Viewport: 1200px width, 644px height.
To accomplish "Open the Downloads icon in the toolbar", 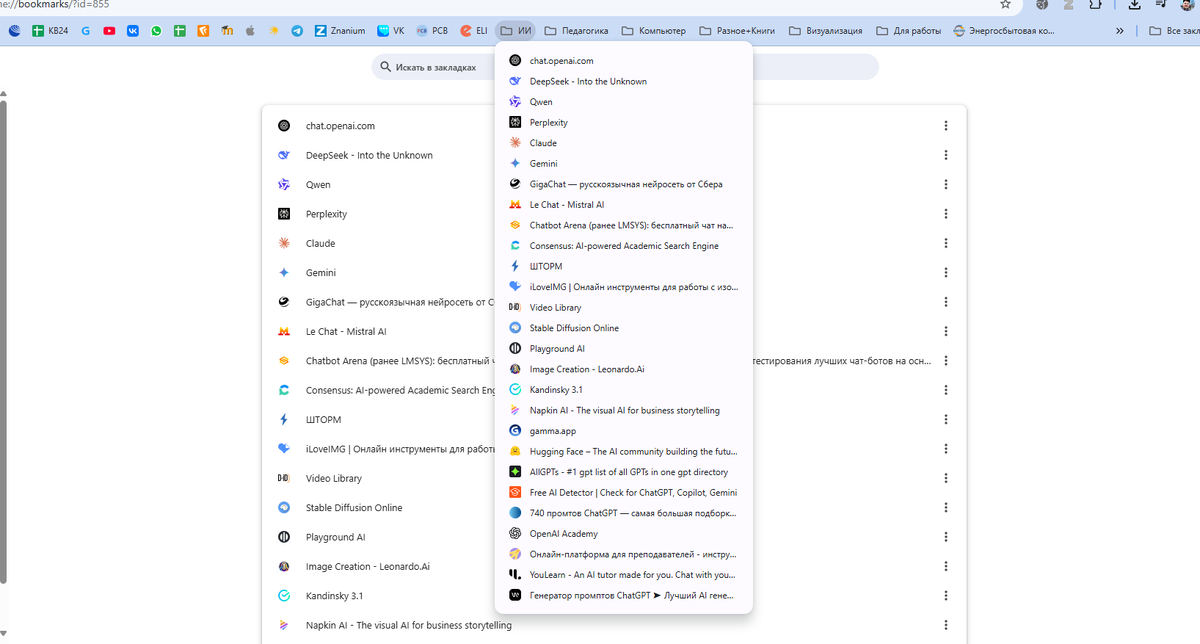I will click(1134, 5).
